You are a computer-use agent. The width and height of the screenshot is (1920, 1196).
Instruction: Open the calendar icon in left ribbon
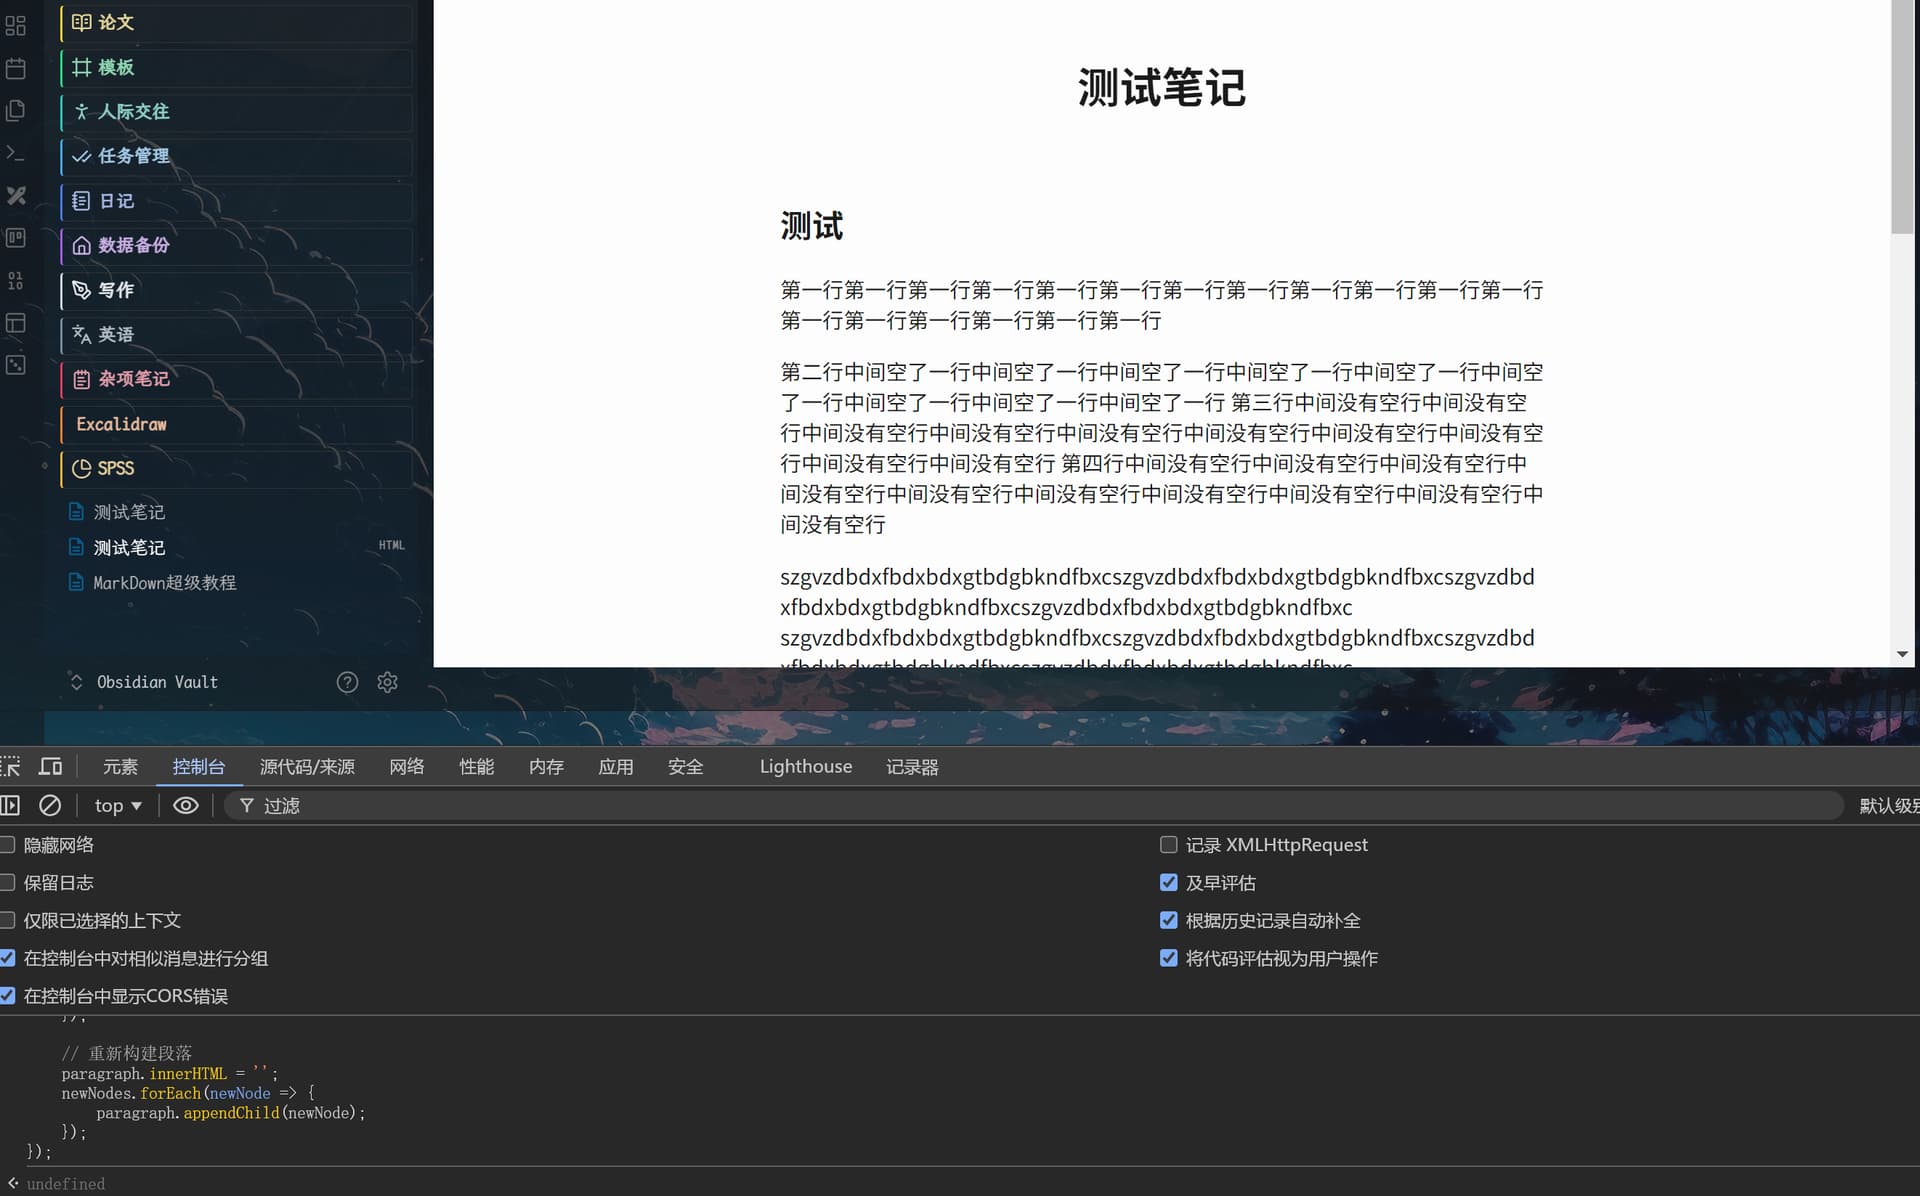[15, 69]
